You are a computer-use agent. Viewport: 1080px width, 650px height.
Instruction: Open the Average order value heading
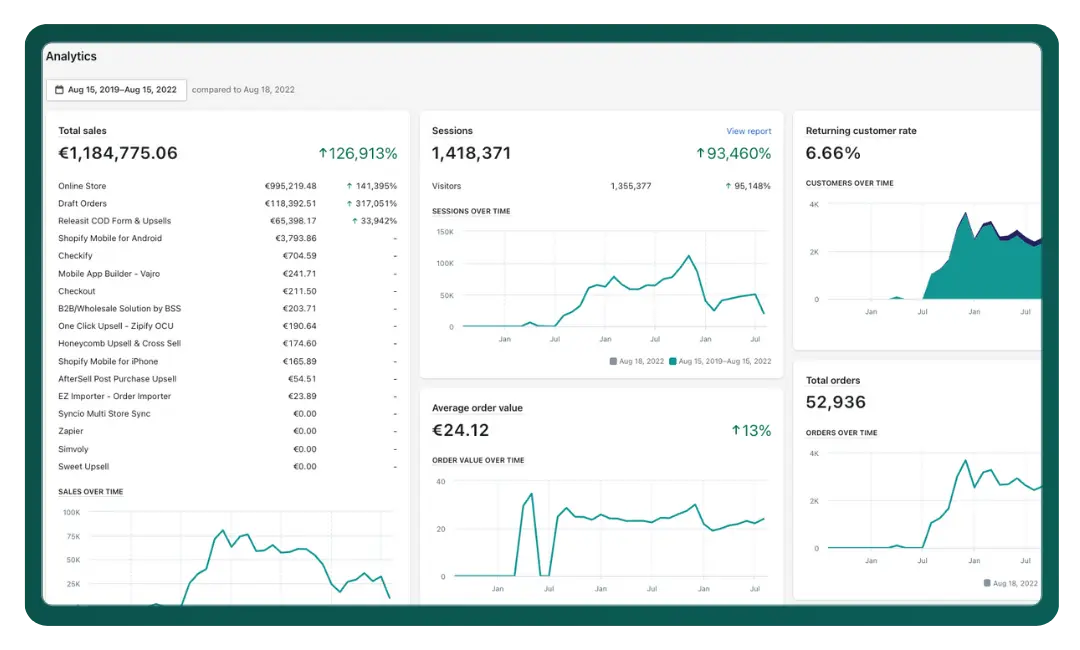477,408
